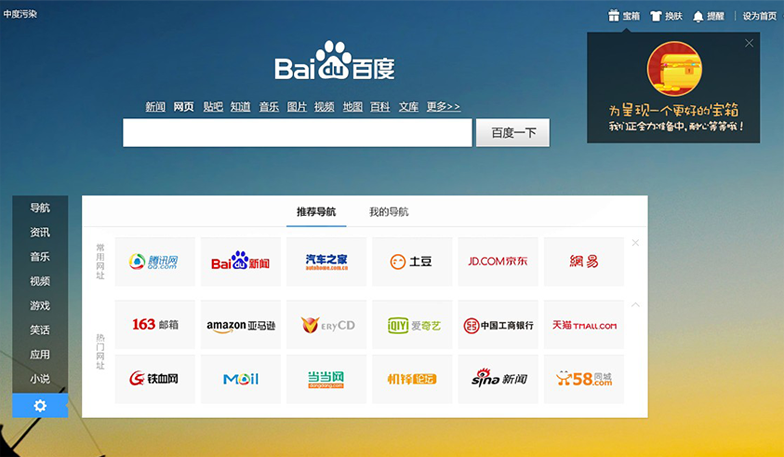Open the Tencent QQ.com site tile
The height and width of the screenshot is (457, 784).
pyautogui.click(x=155, y=262)
